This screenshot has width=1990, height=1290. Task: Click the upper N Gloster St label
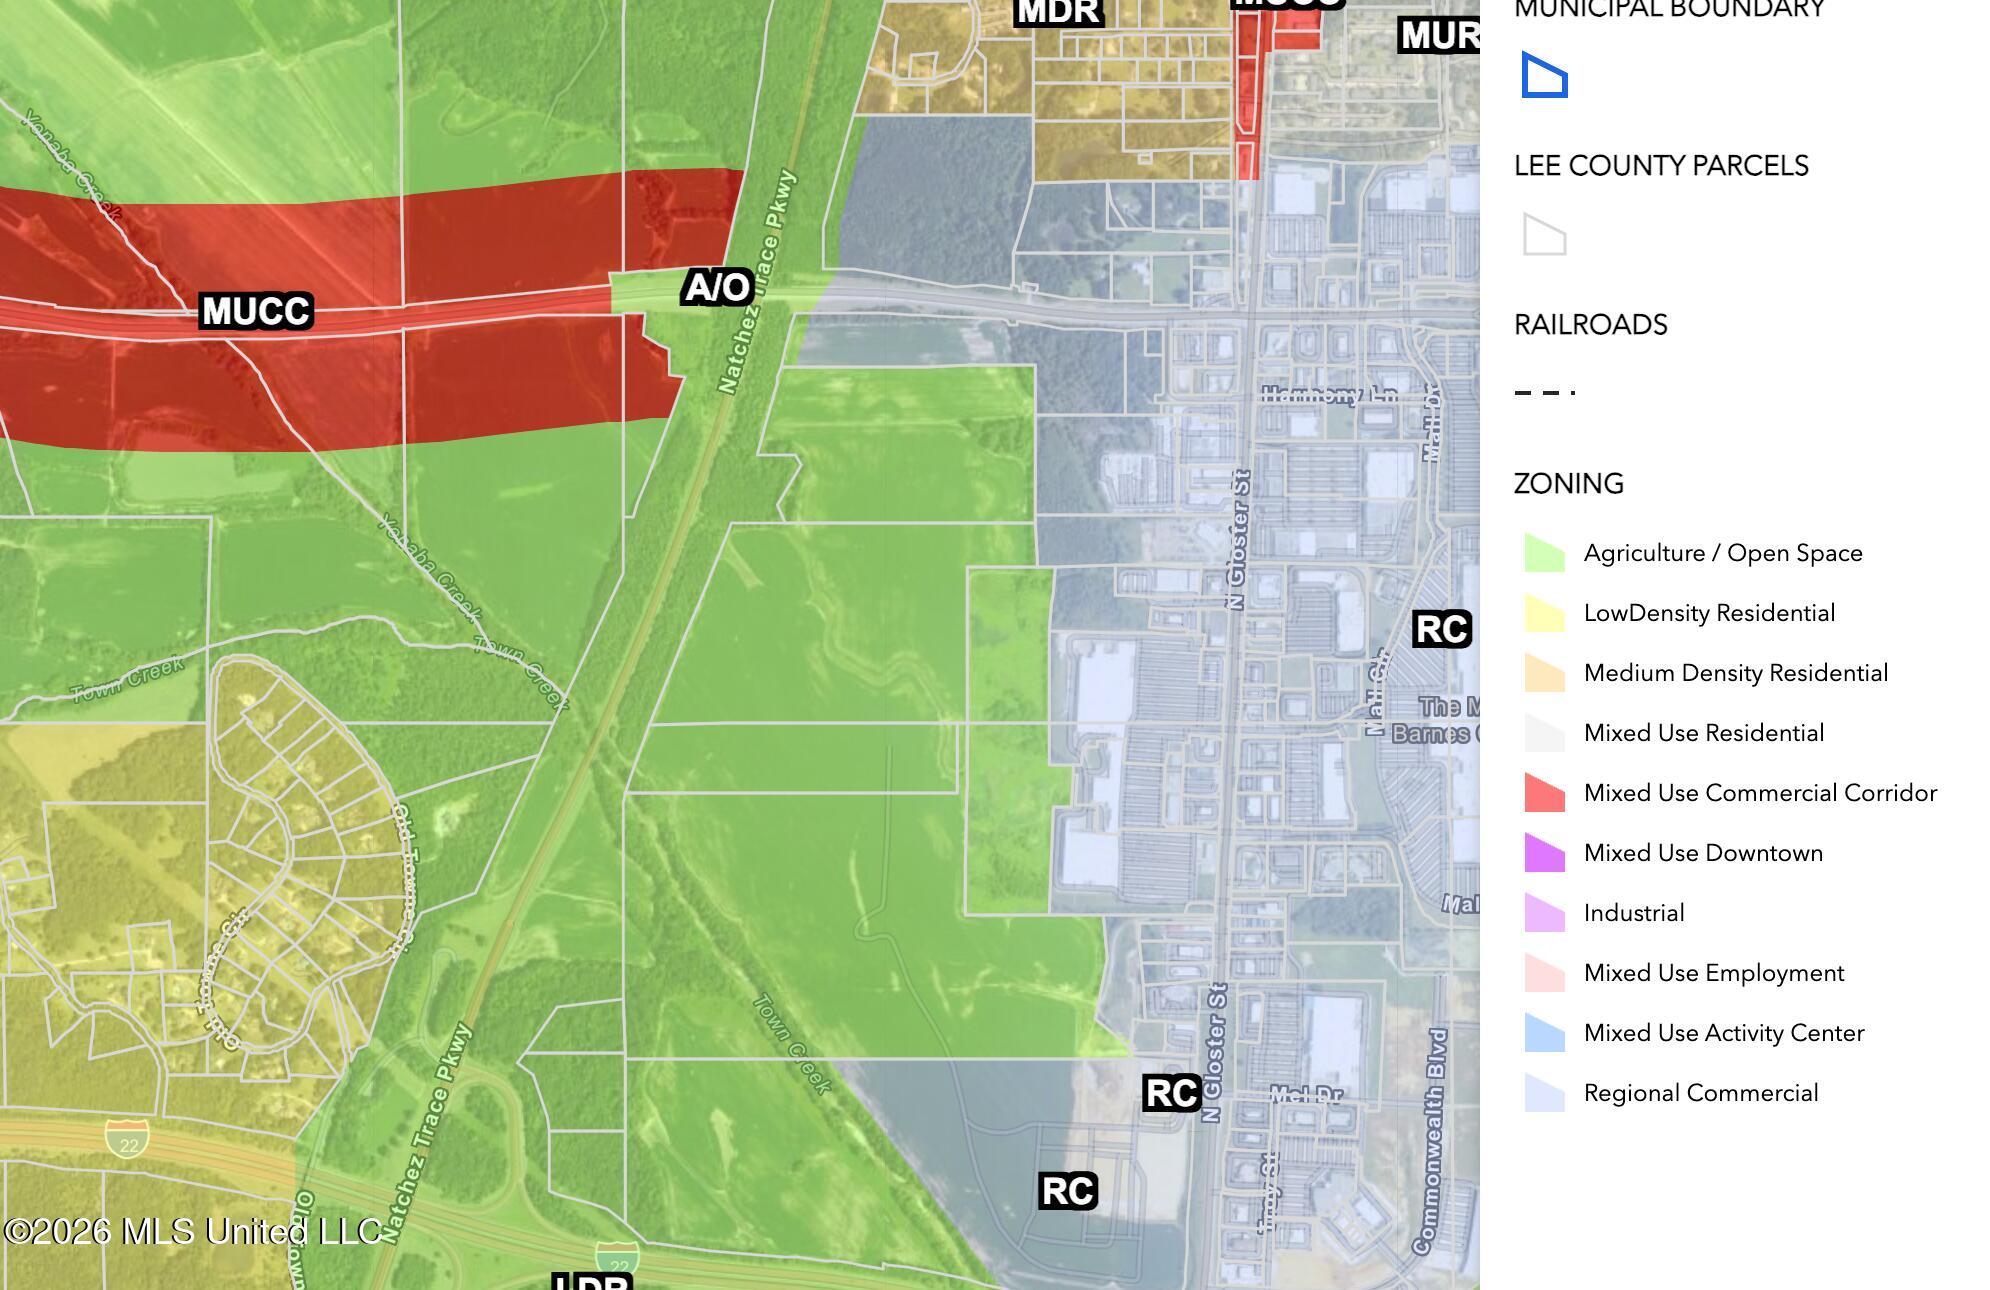coord(1239,540)
